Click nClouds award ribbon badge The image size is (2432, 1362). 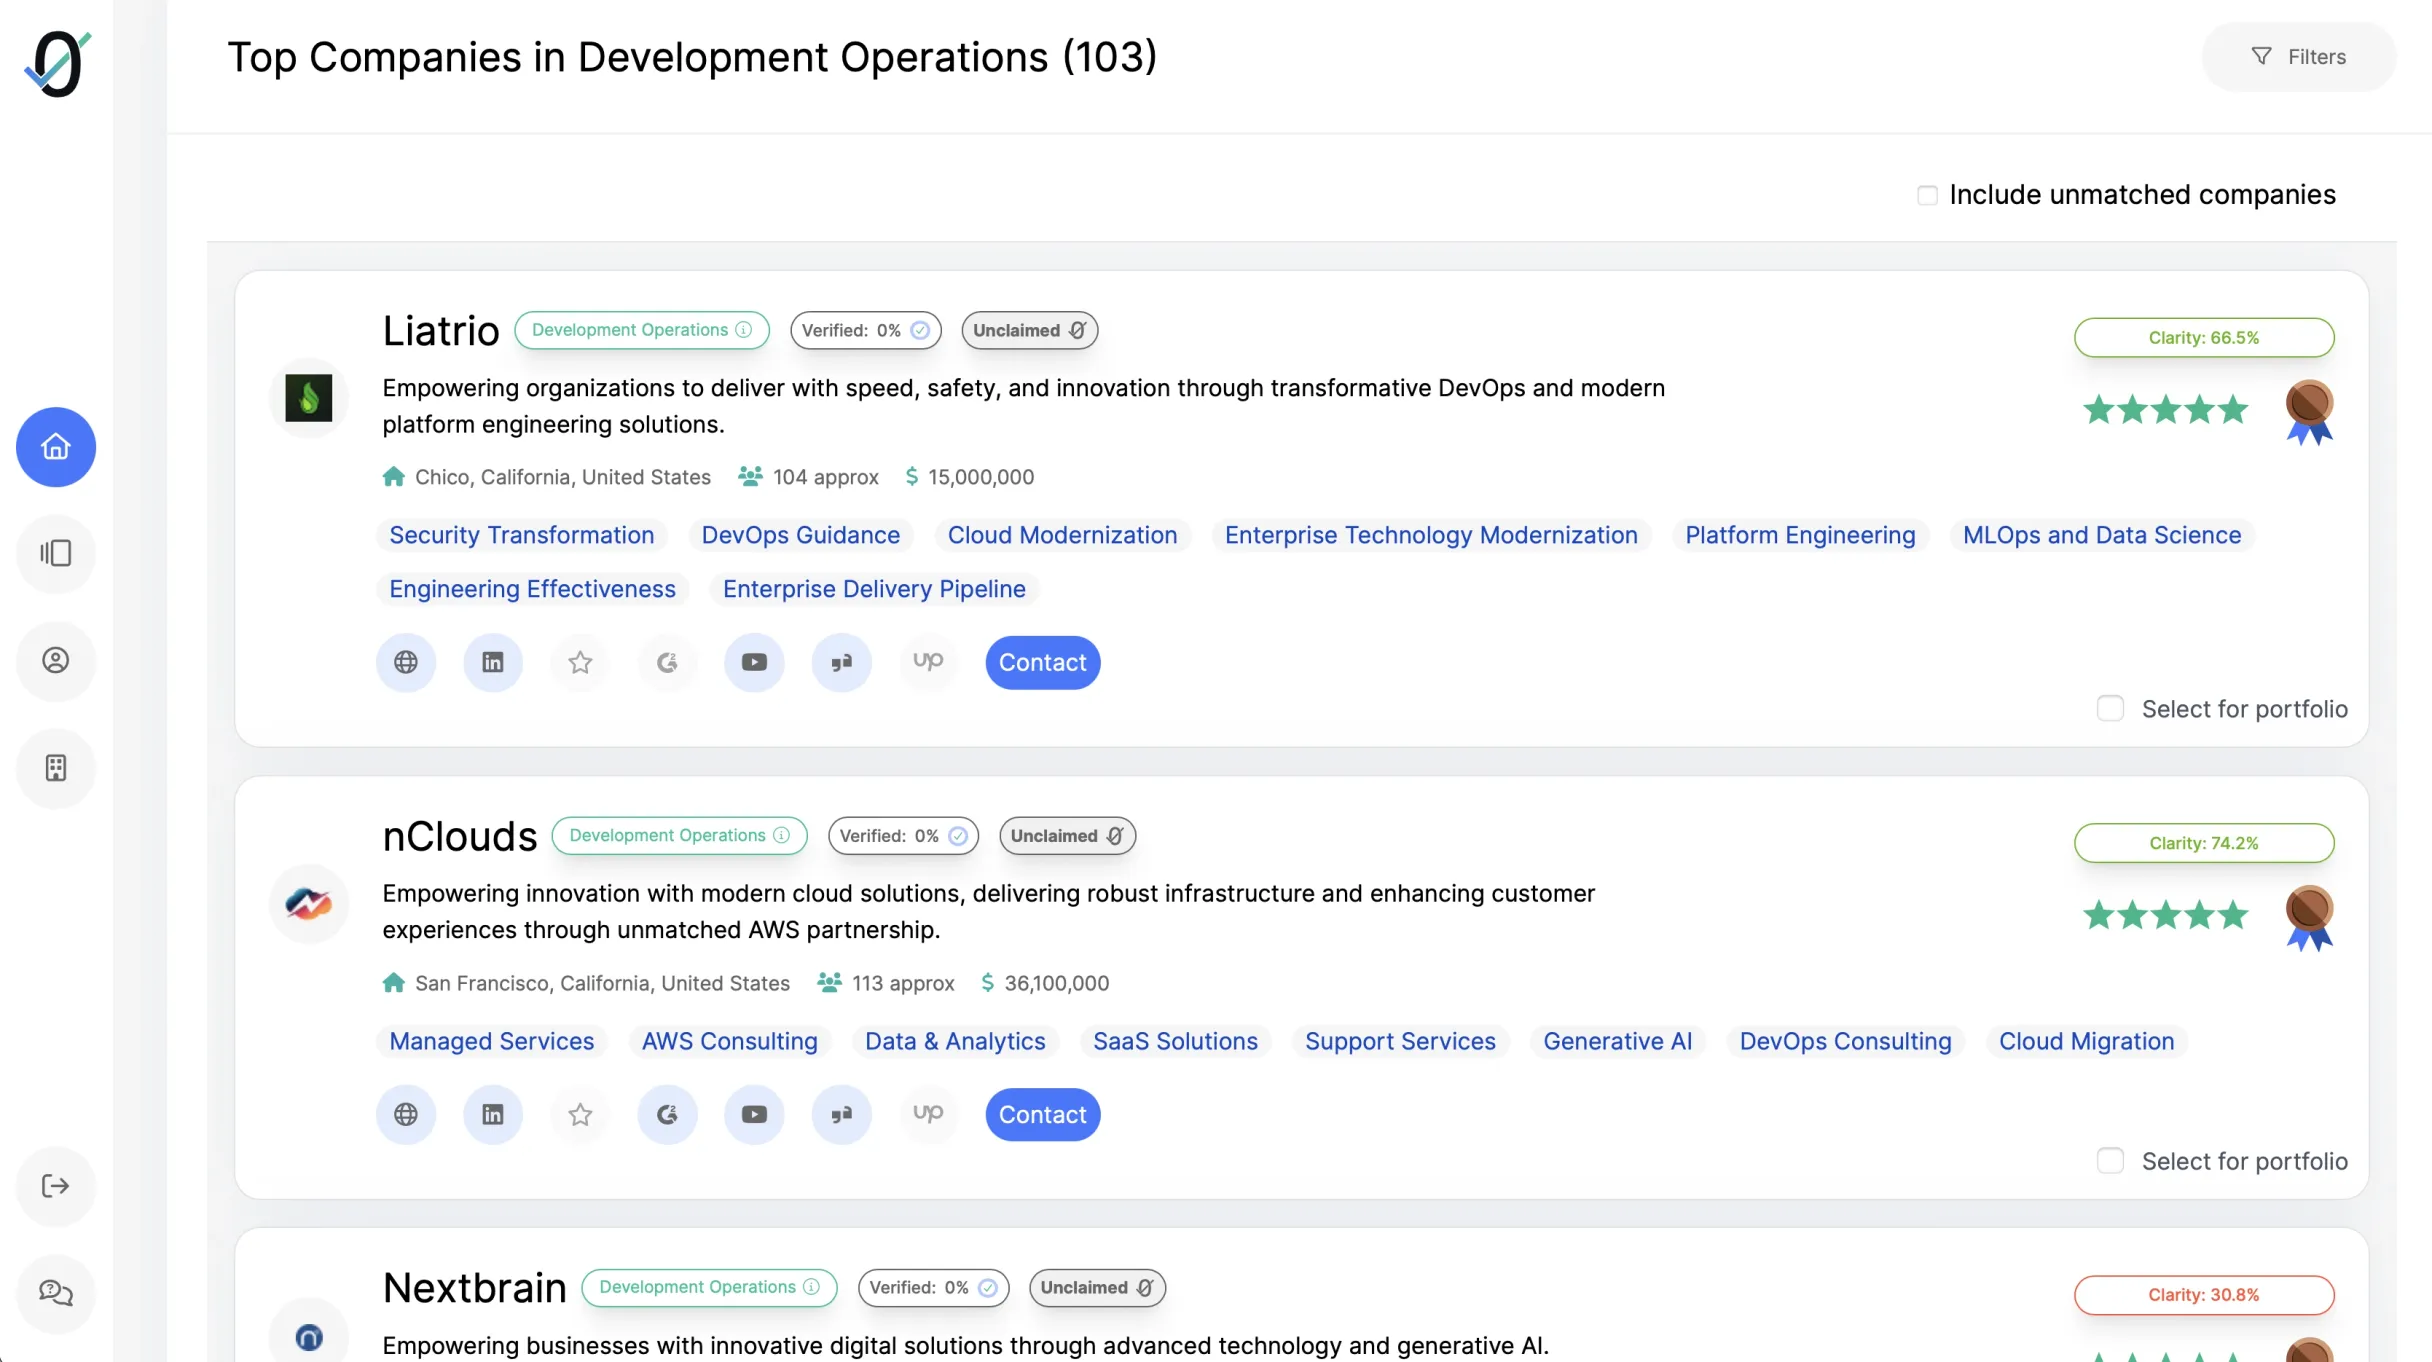click(x=2309, y=918)
